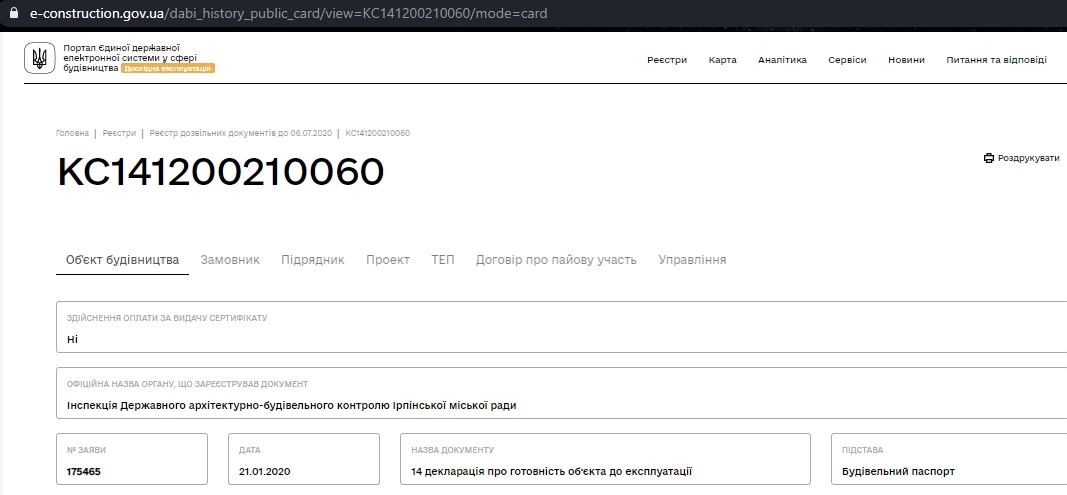Screen dimensions: 1067x495
Task: Switch to Договір про пайову участь tab
Action: (556, 259)
